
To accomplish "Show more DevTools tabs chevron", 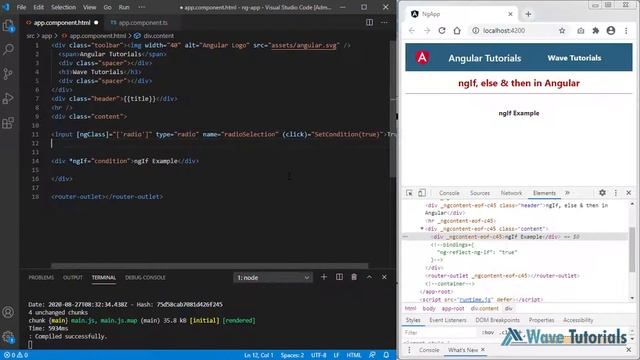I will 567,193.
